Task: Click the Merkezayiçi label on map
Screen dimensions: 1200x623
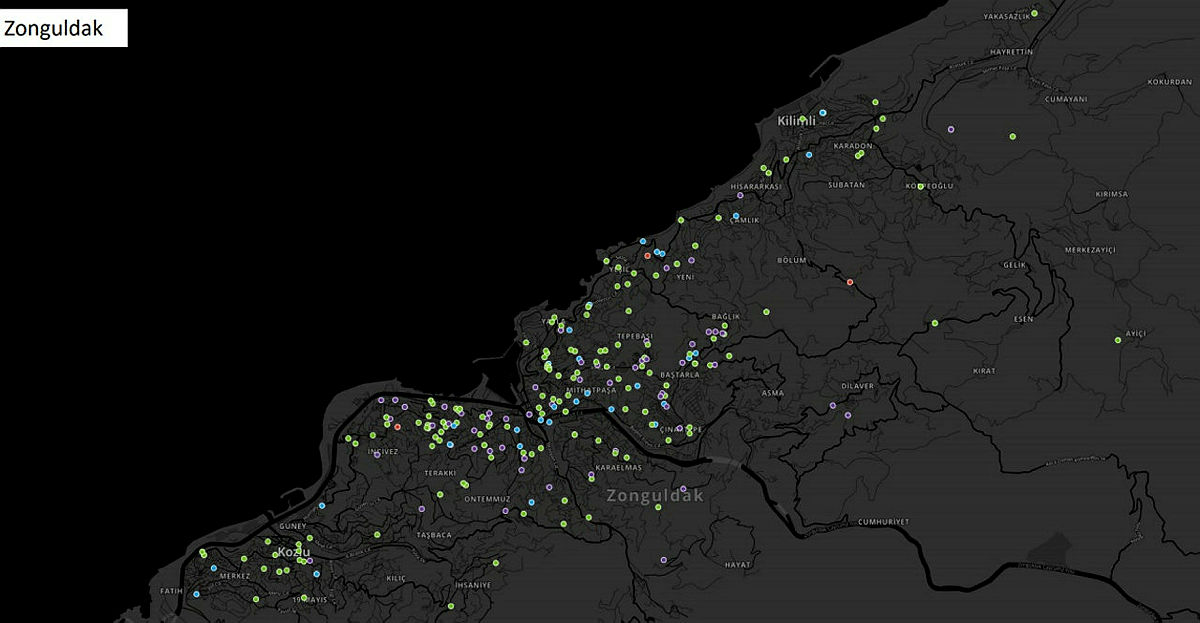Action: point(1089,249)
